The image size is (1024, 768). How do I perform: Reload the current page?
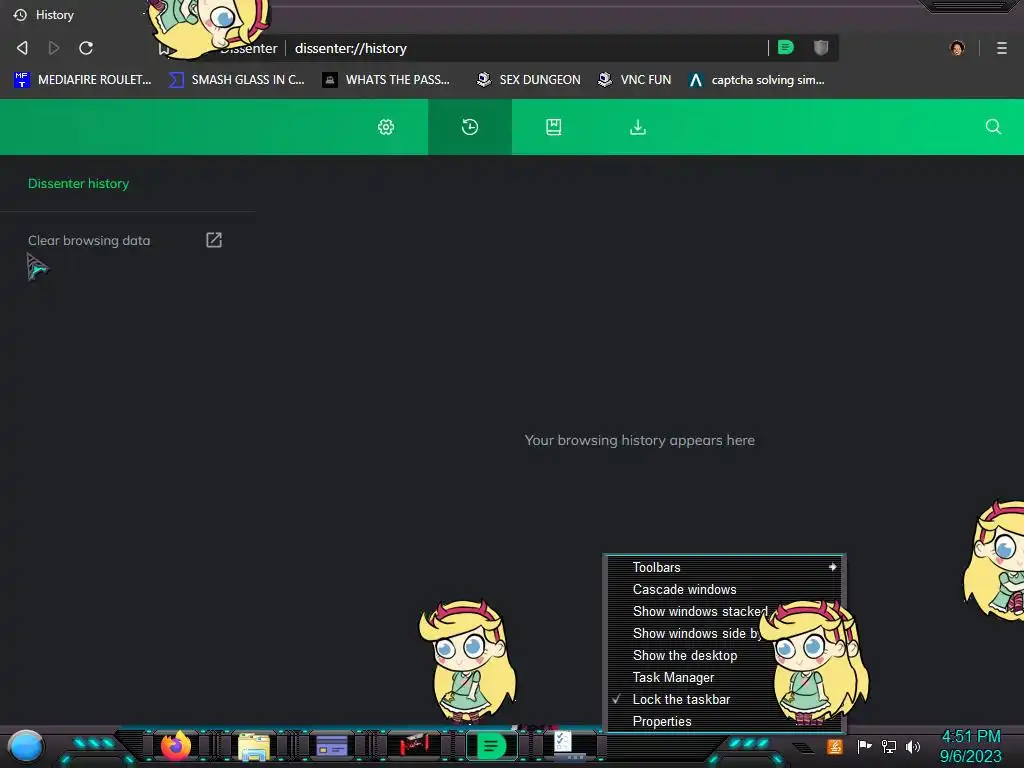[x=86, y=48]
